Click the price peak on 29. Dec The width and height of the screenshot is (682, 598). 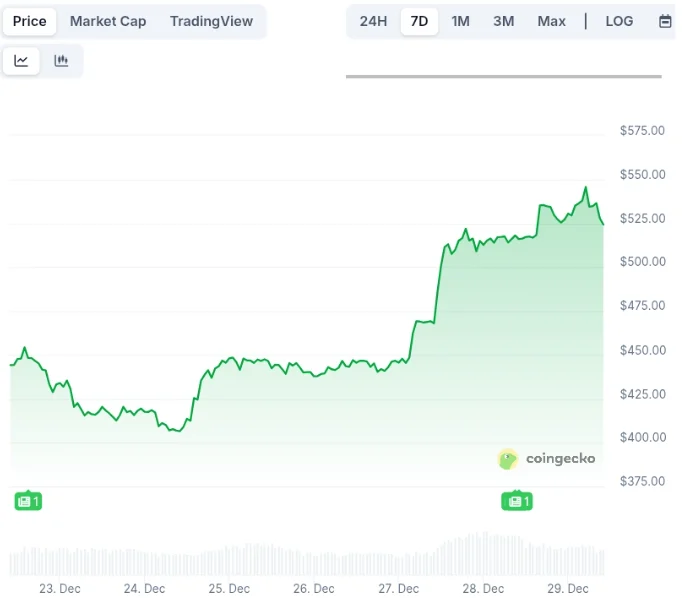[585, 187]
